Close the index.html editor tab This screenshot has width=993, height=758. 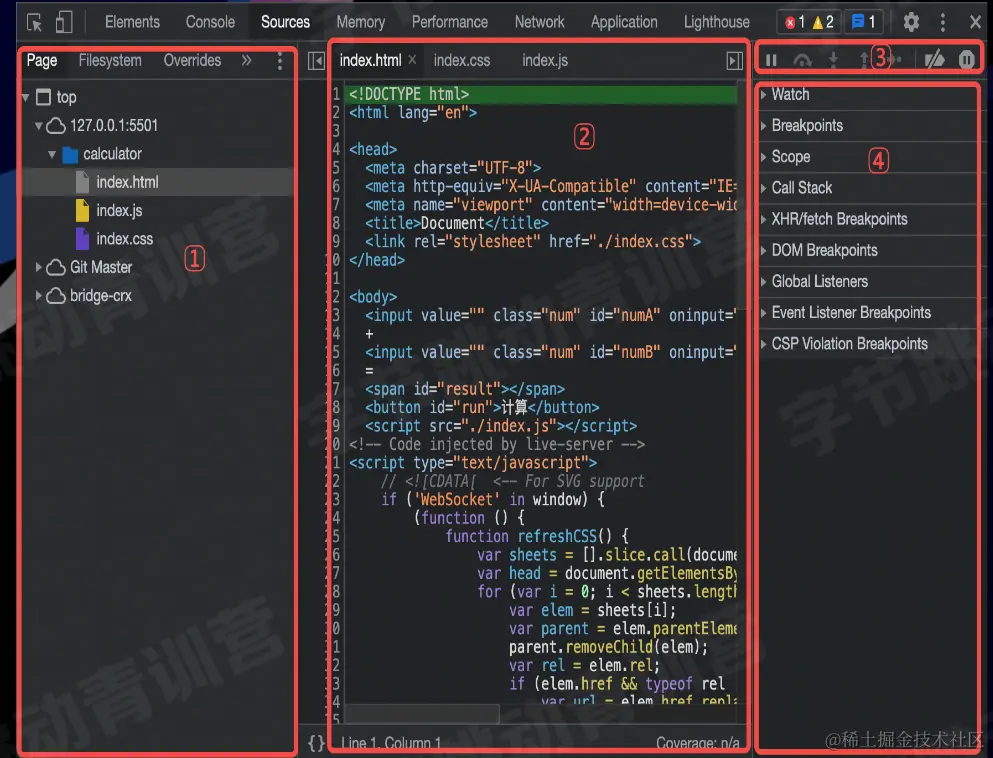[412, 60]
